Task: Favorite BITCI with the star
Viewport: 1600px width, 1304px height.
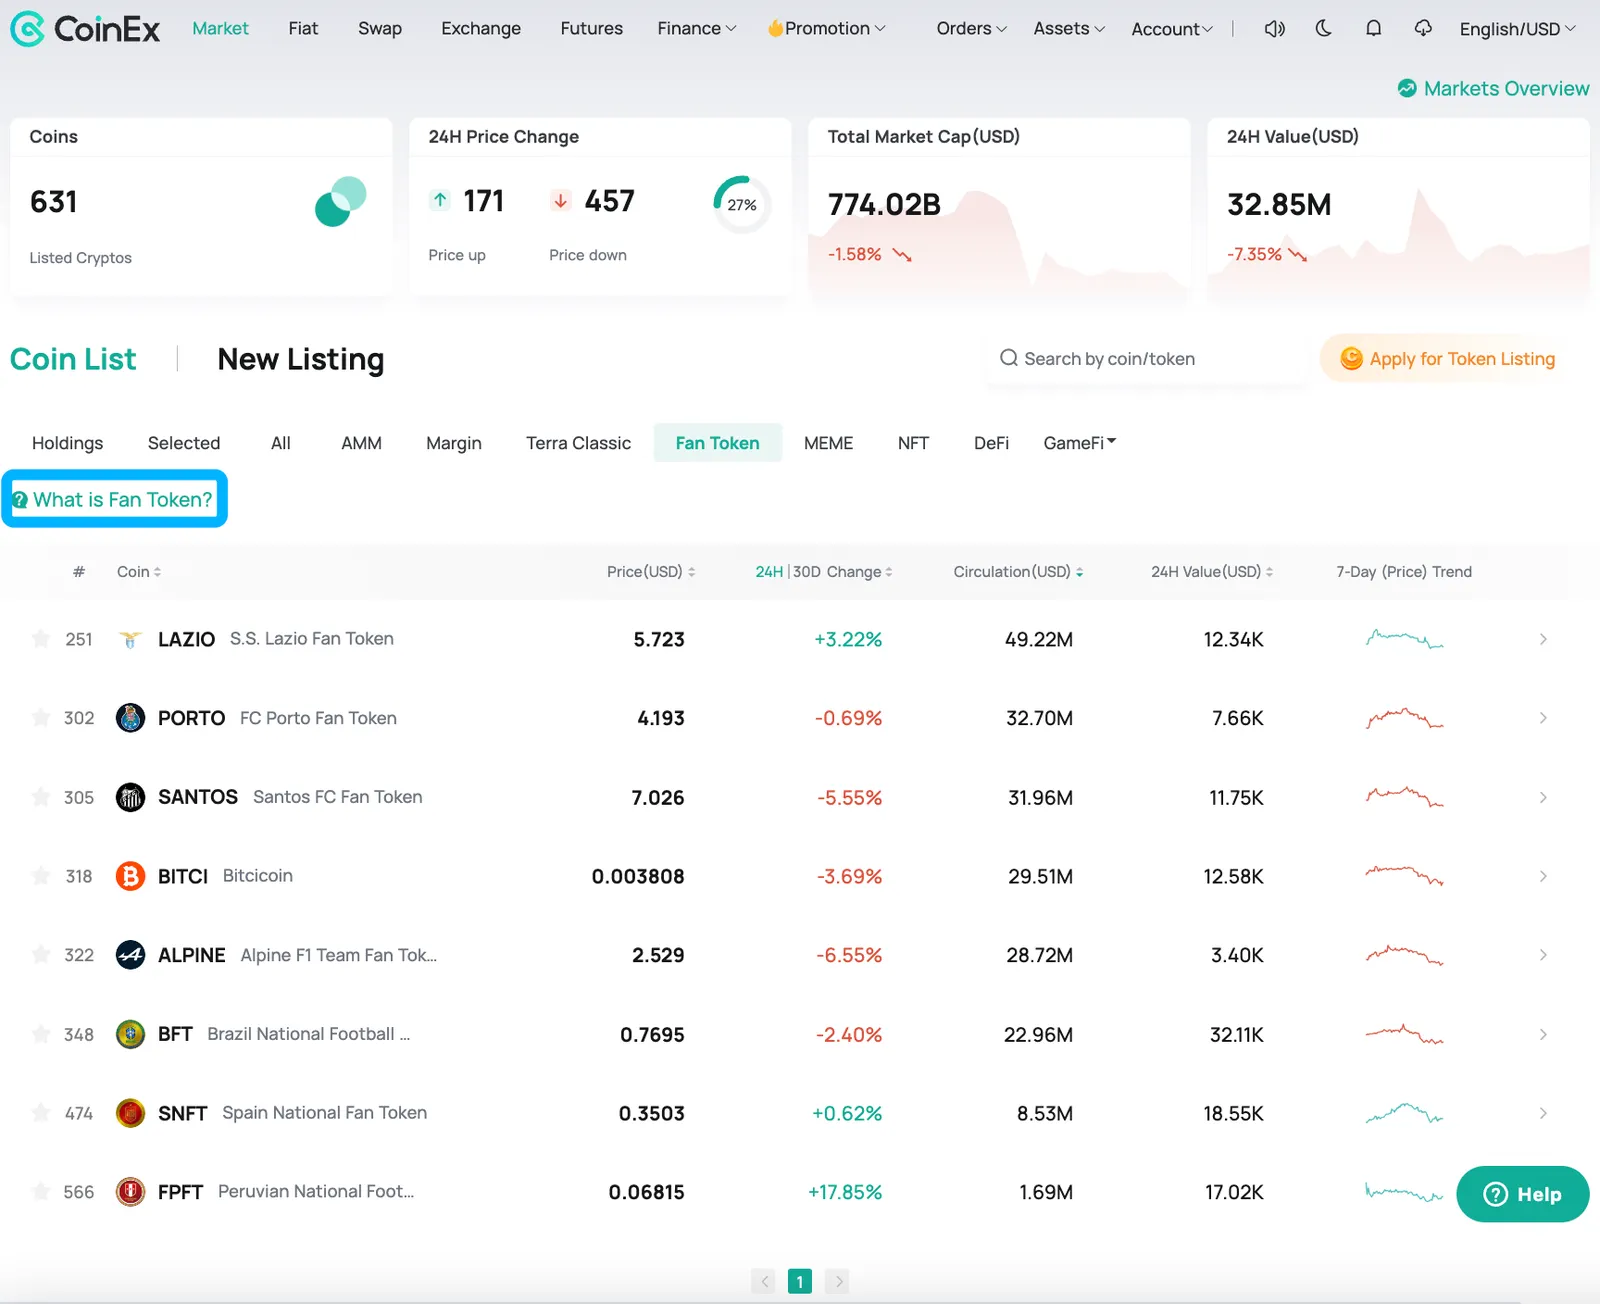Action: pos(41,875)
